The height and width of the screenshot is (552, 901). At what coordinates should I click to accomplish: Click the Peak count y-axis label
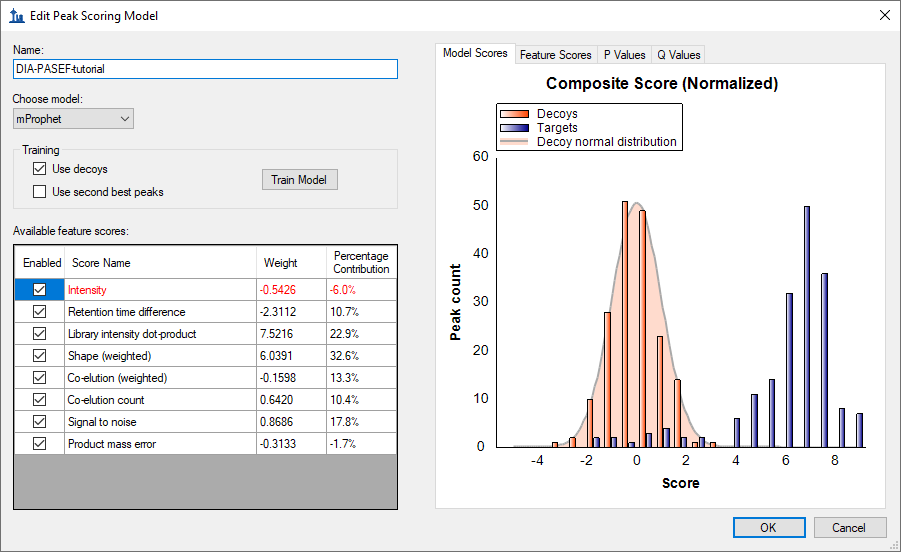click(455, 302)
